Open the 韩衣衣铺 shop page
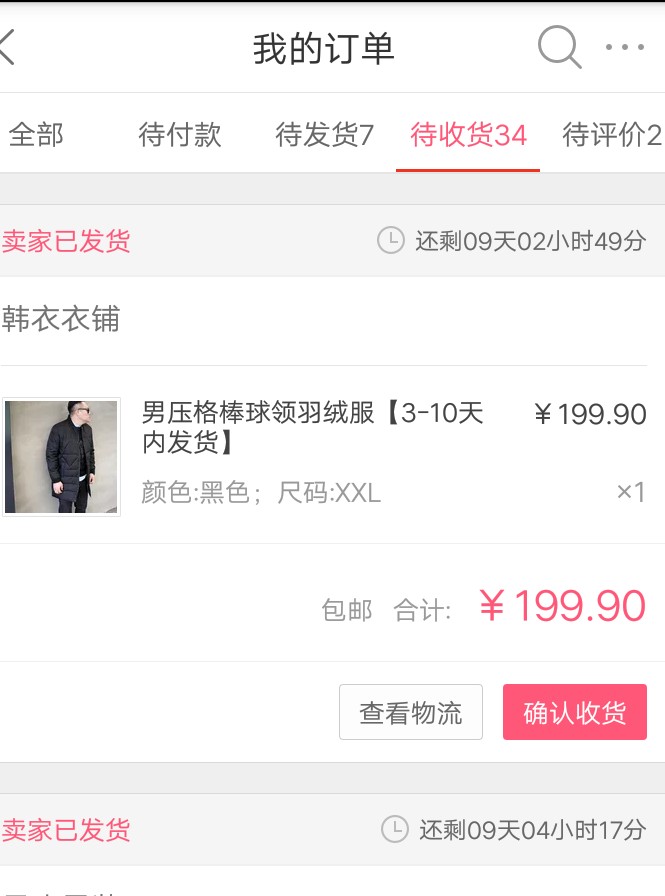665x896 pixels. pyautogui.click(x=60, y=320)
